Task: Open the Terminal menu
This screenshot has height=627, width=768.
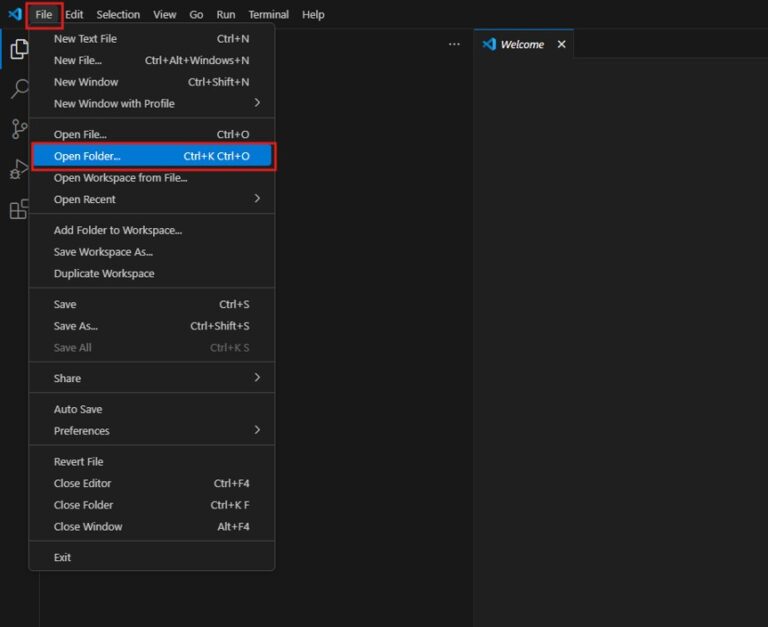Action: click(x=268, y=15)
